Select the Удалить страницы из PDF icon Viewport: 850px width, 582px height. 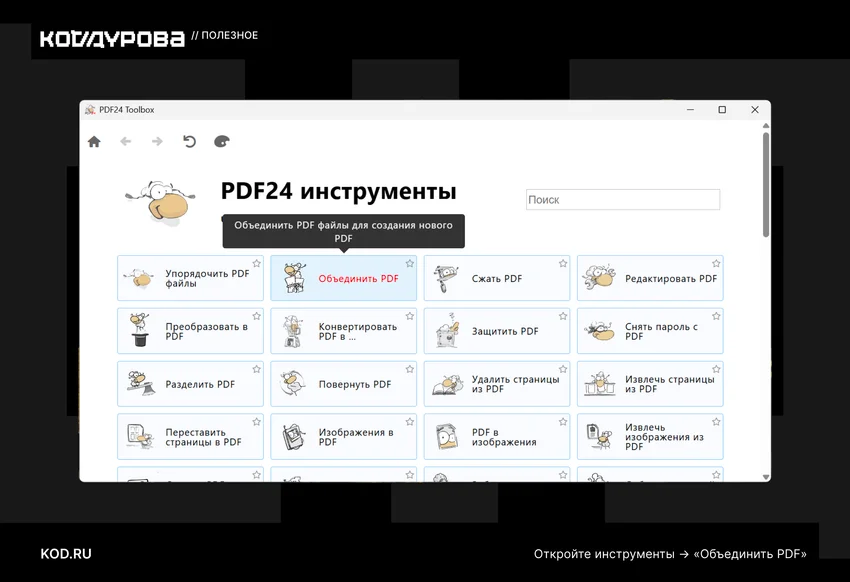(x=447, y=384)
